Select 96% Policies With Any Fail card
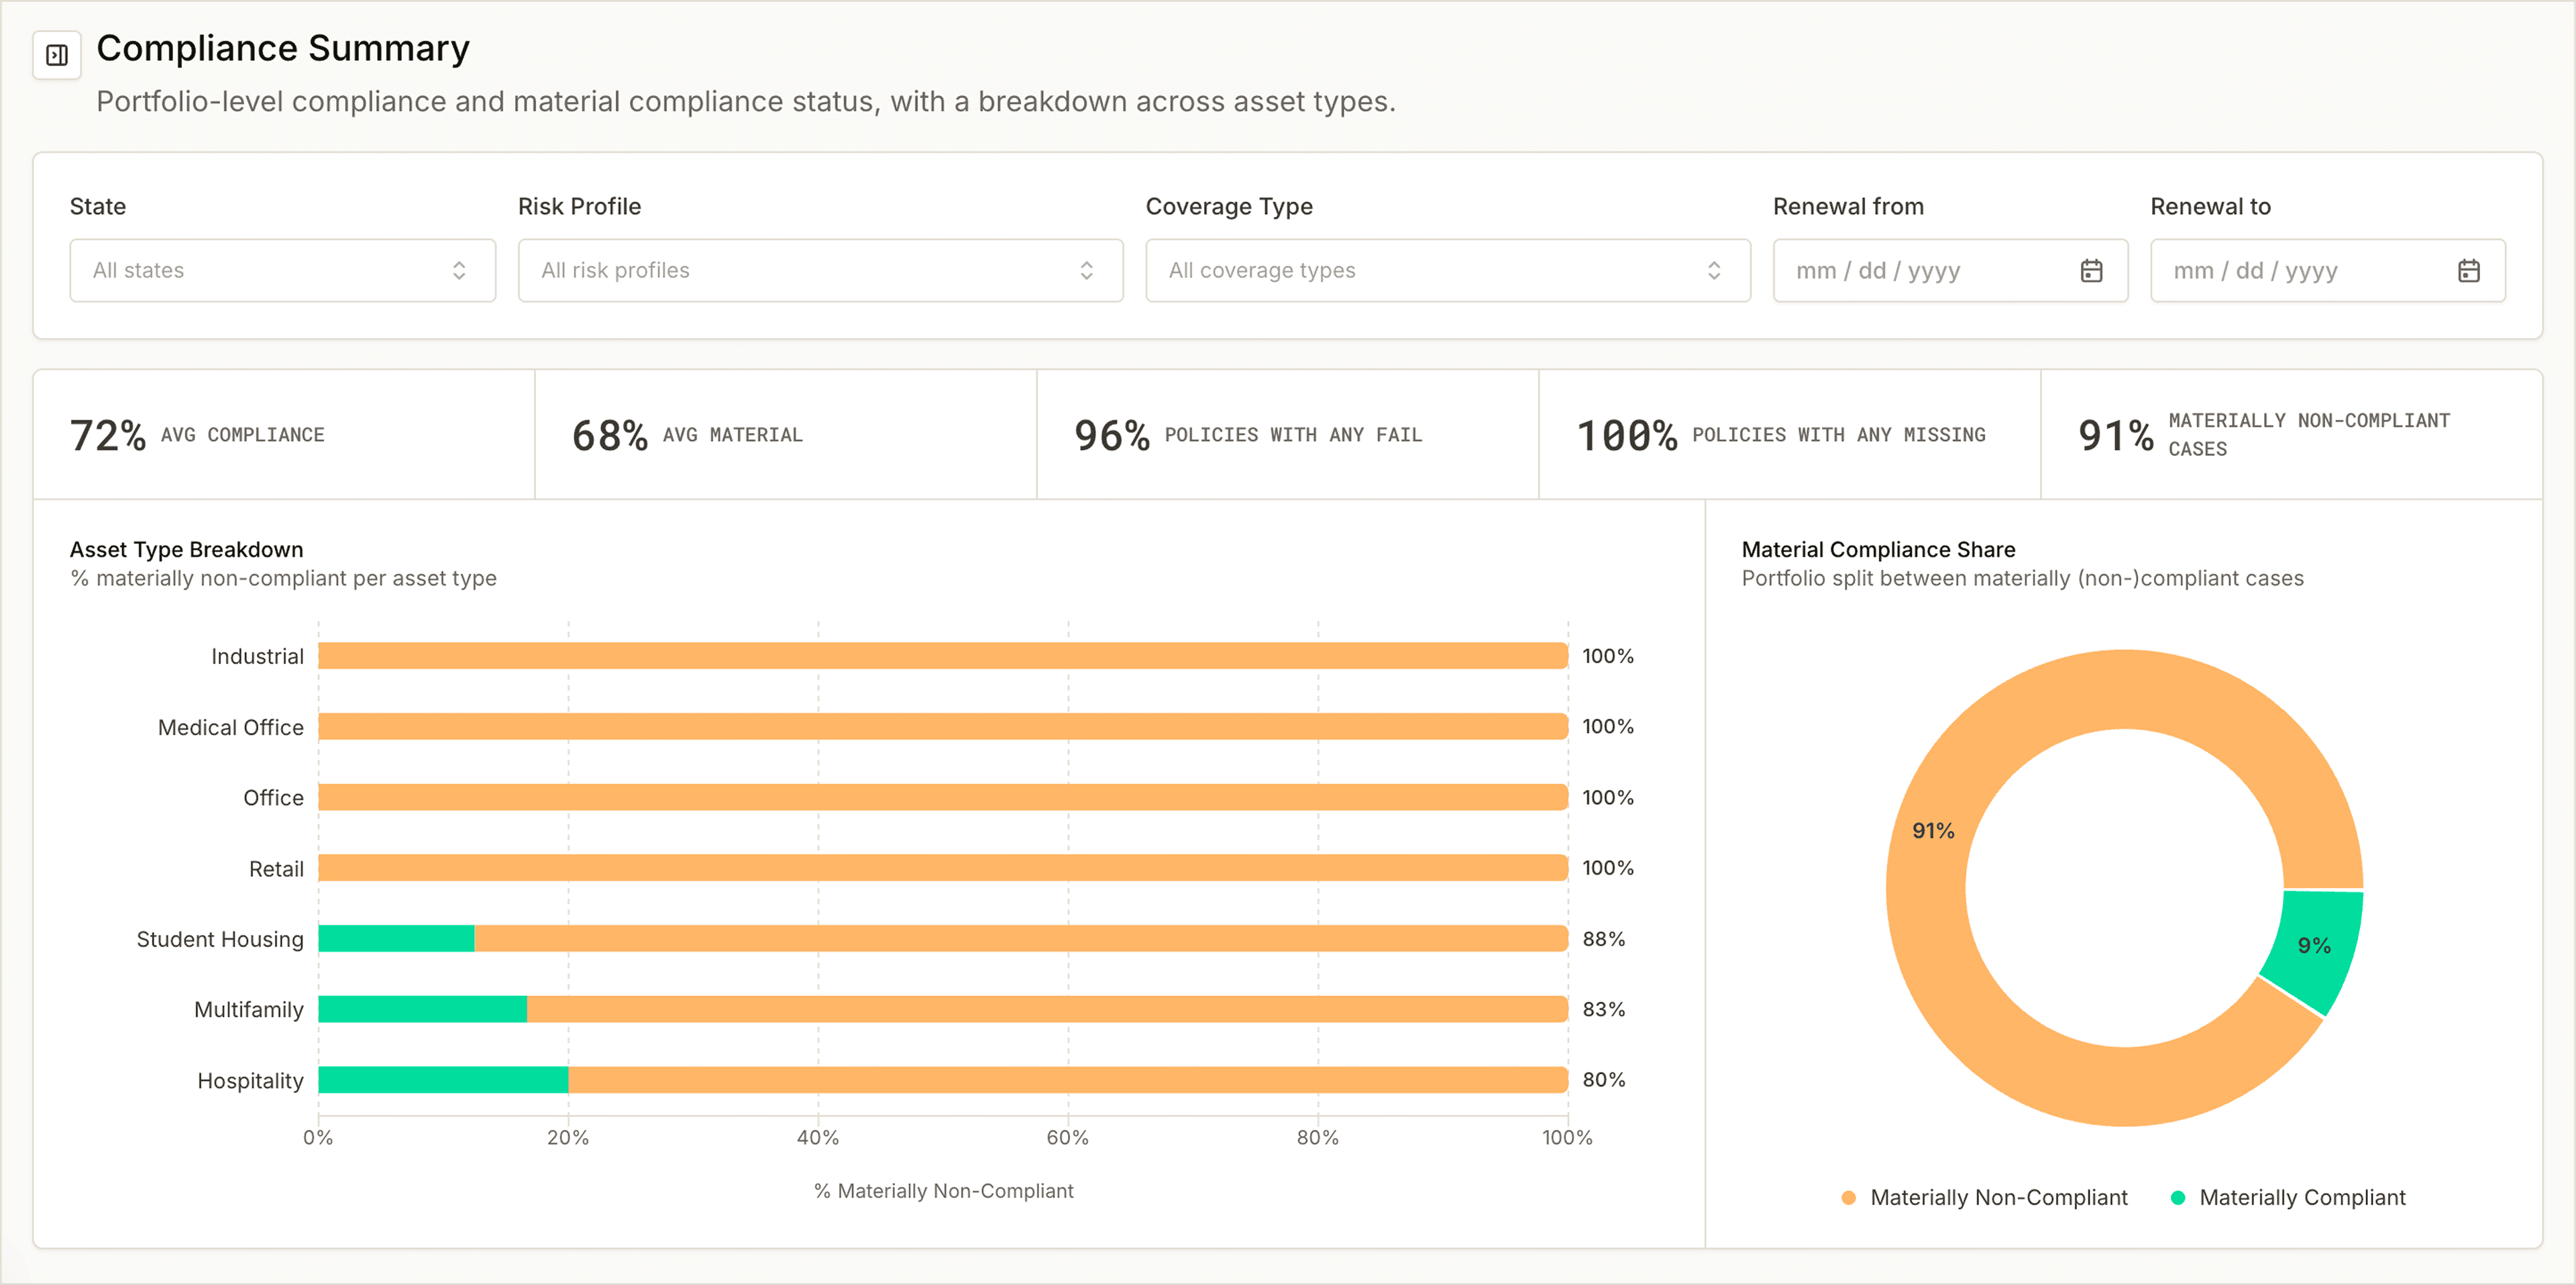2576x1285 pixels. click(1288, 435)
